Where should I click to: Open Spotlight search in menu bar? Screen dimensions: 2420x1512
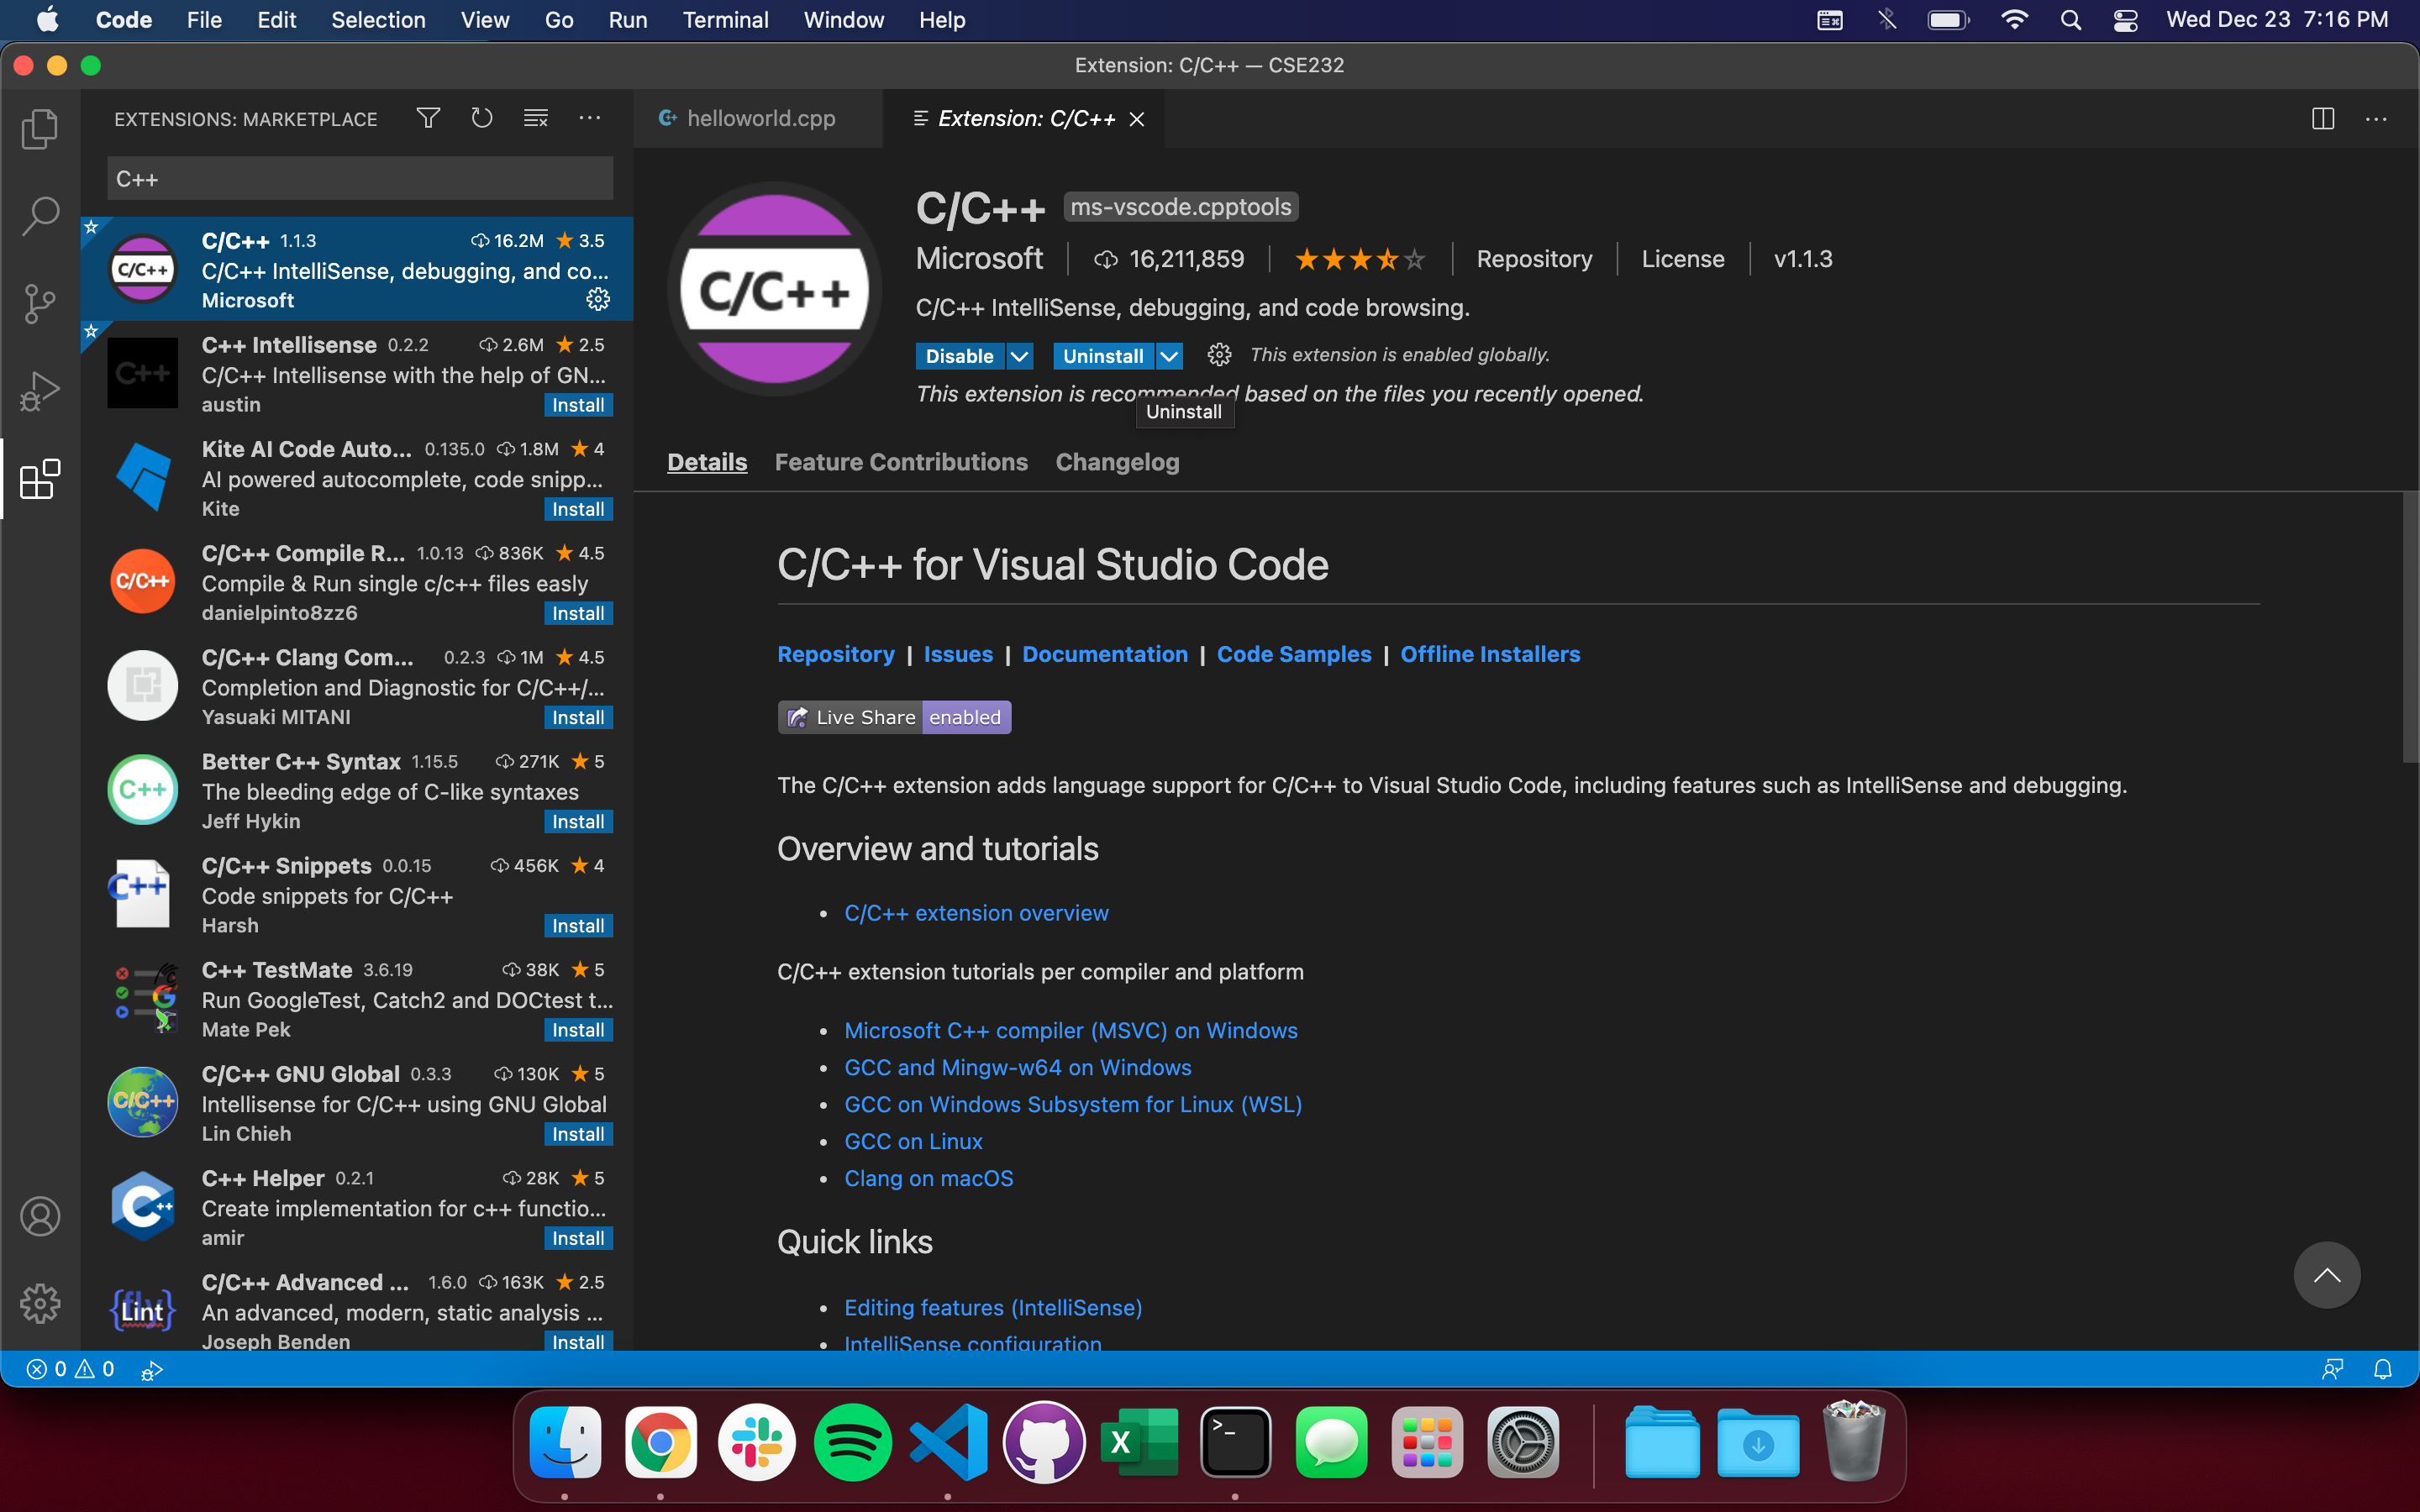coord(2071,20)
